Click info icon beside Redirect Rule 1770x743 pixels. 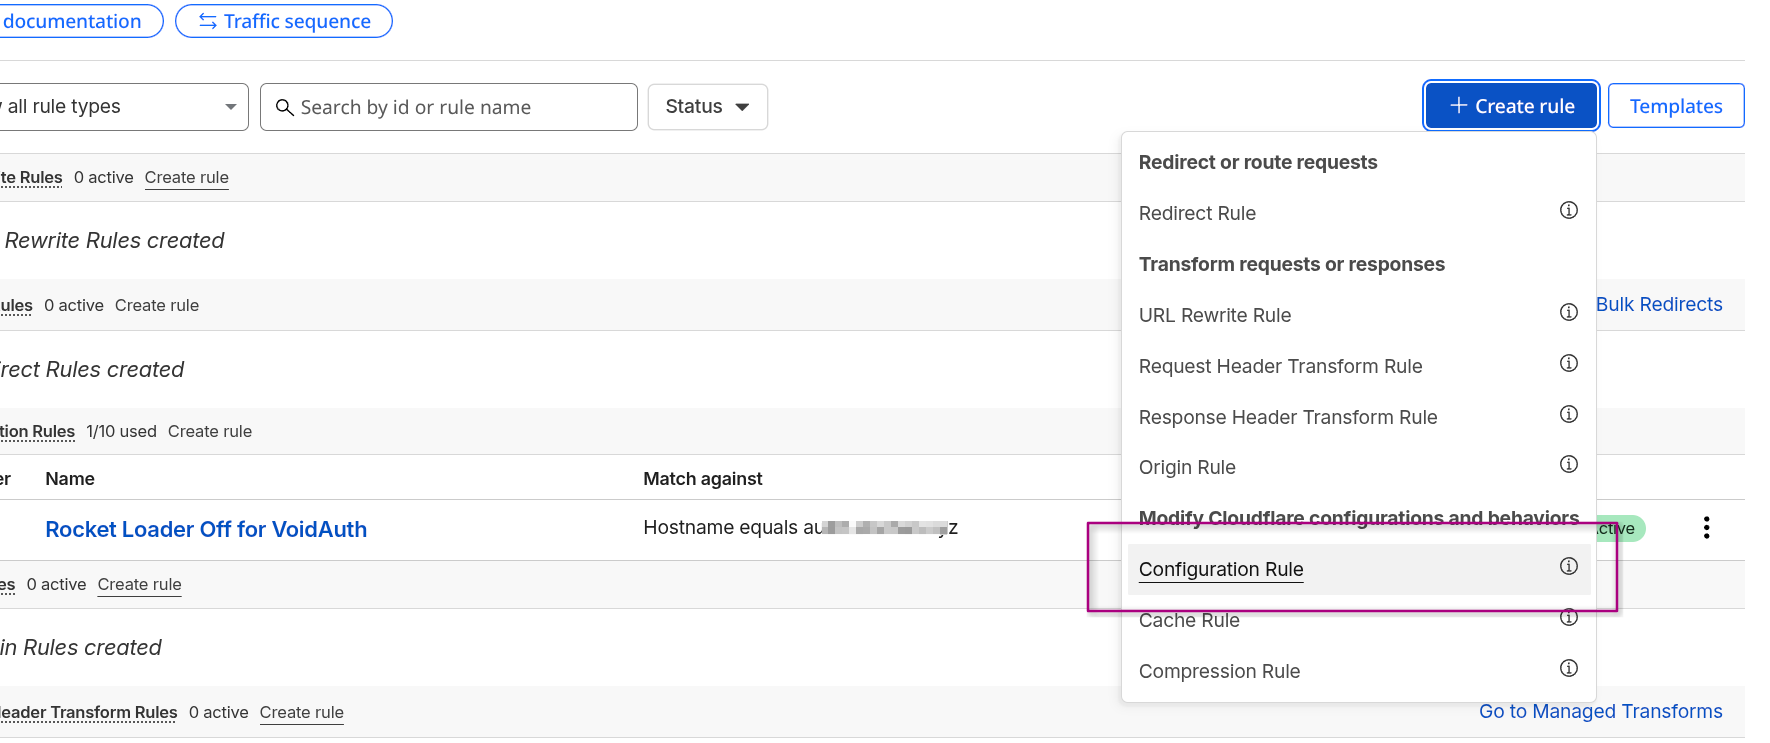(x=1568, y=210)
